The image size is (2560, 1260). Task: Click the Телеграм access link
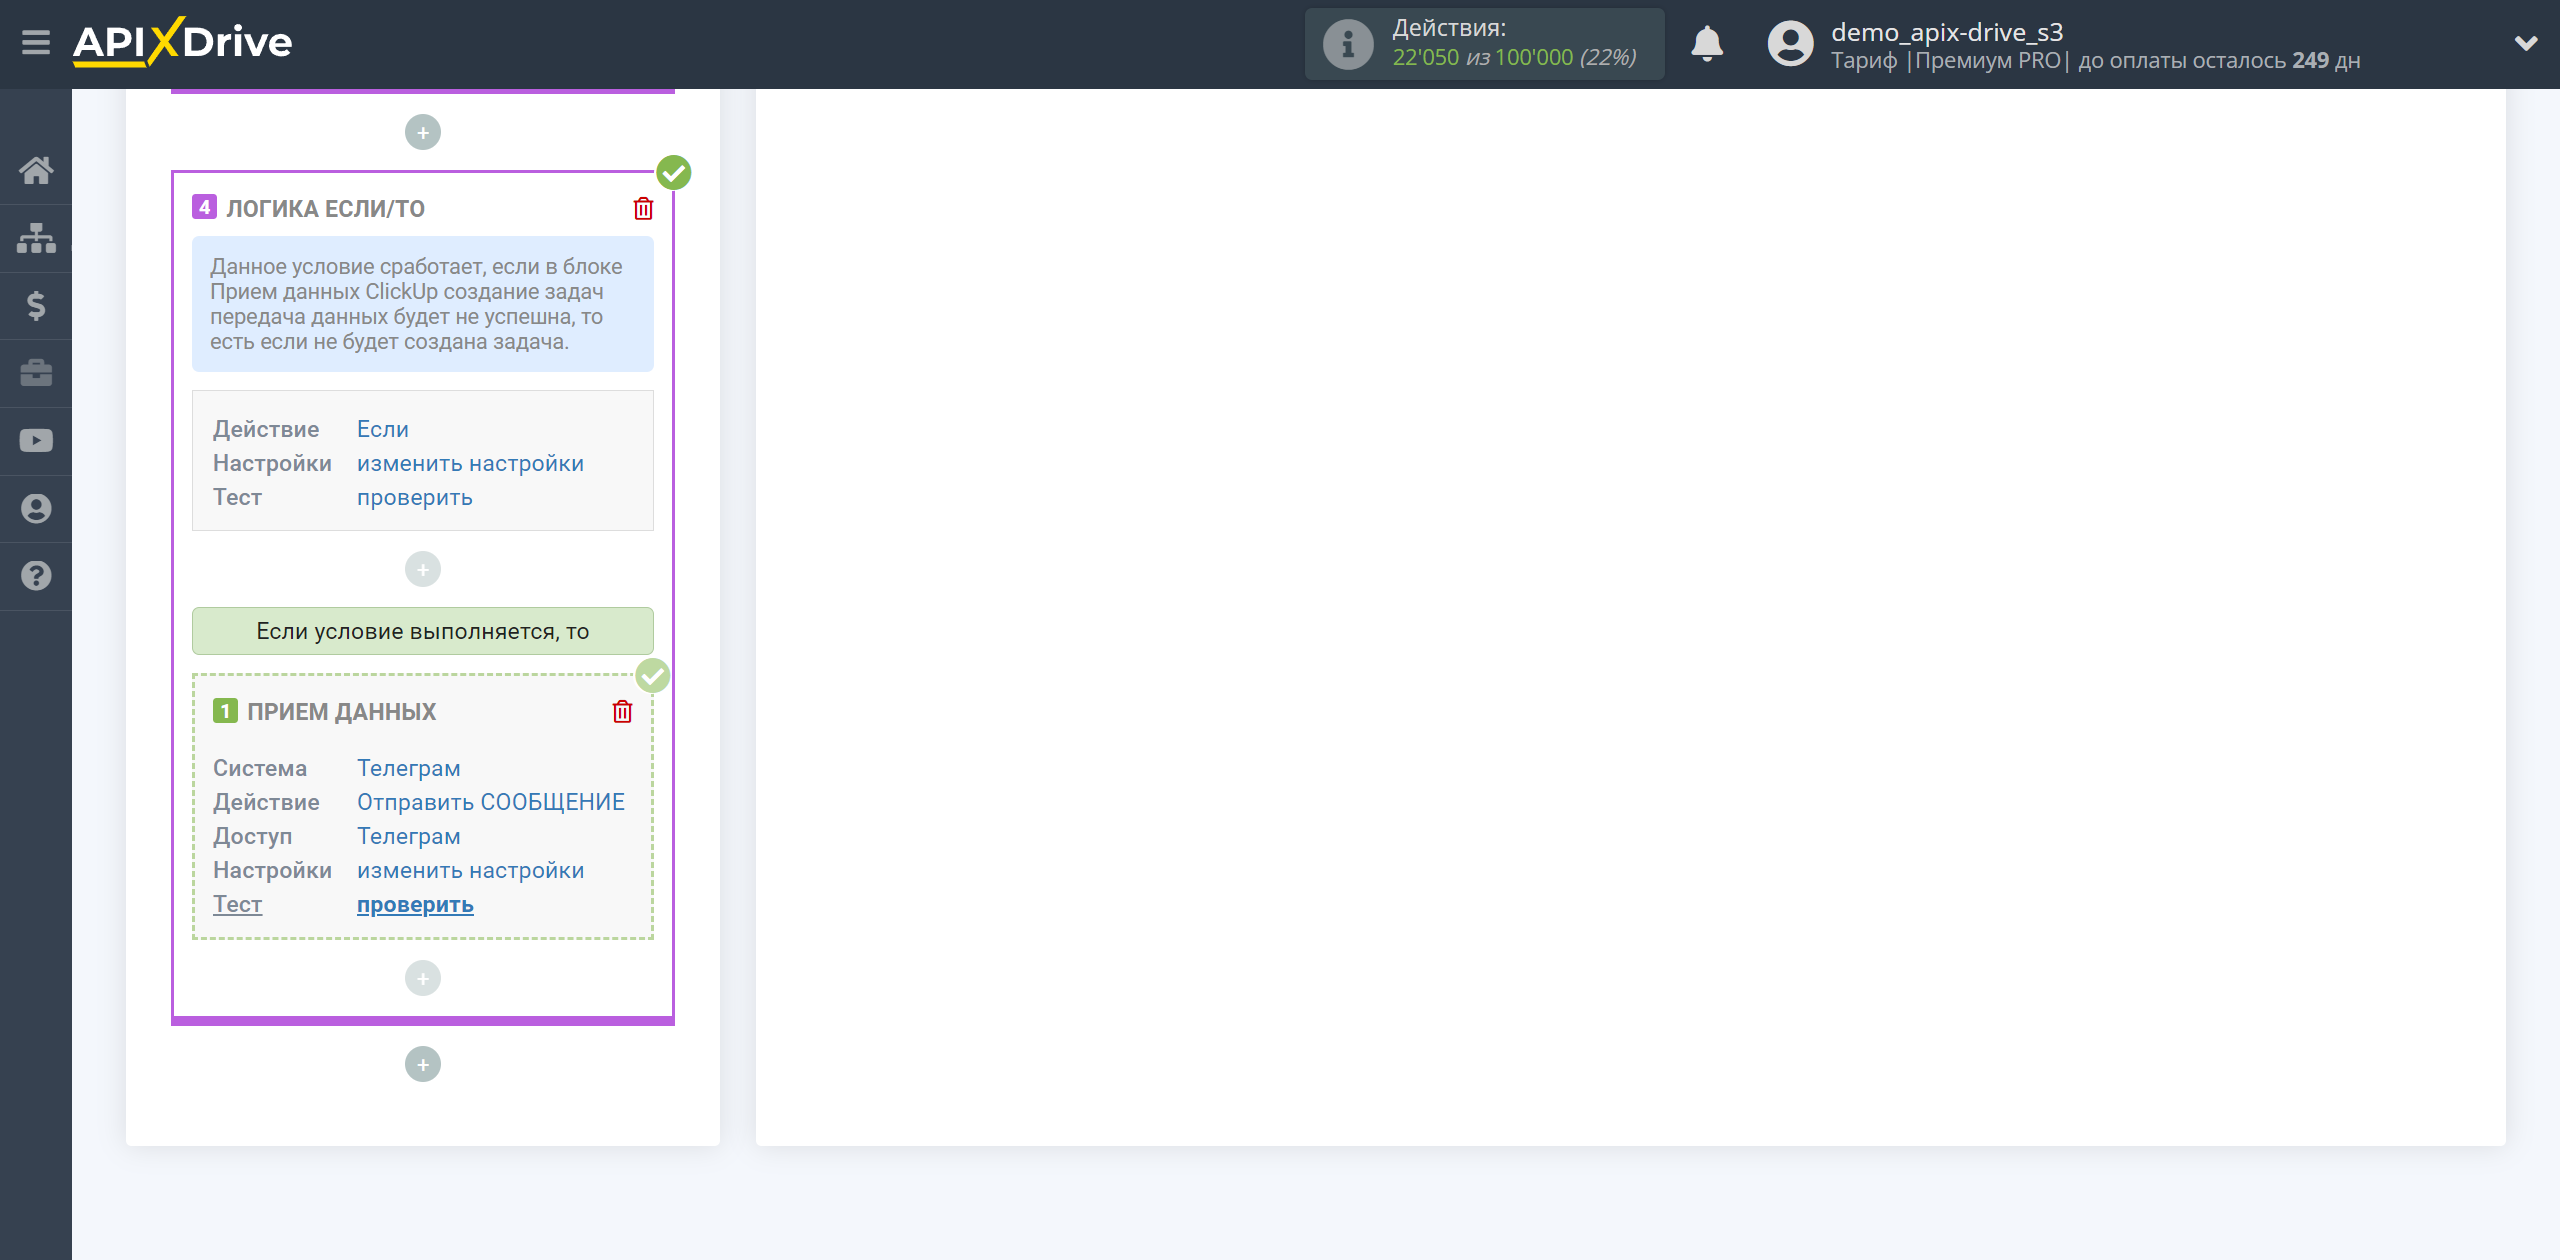click(409, 836)
